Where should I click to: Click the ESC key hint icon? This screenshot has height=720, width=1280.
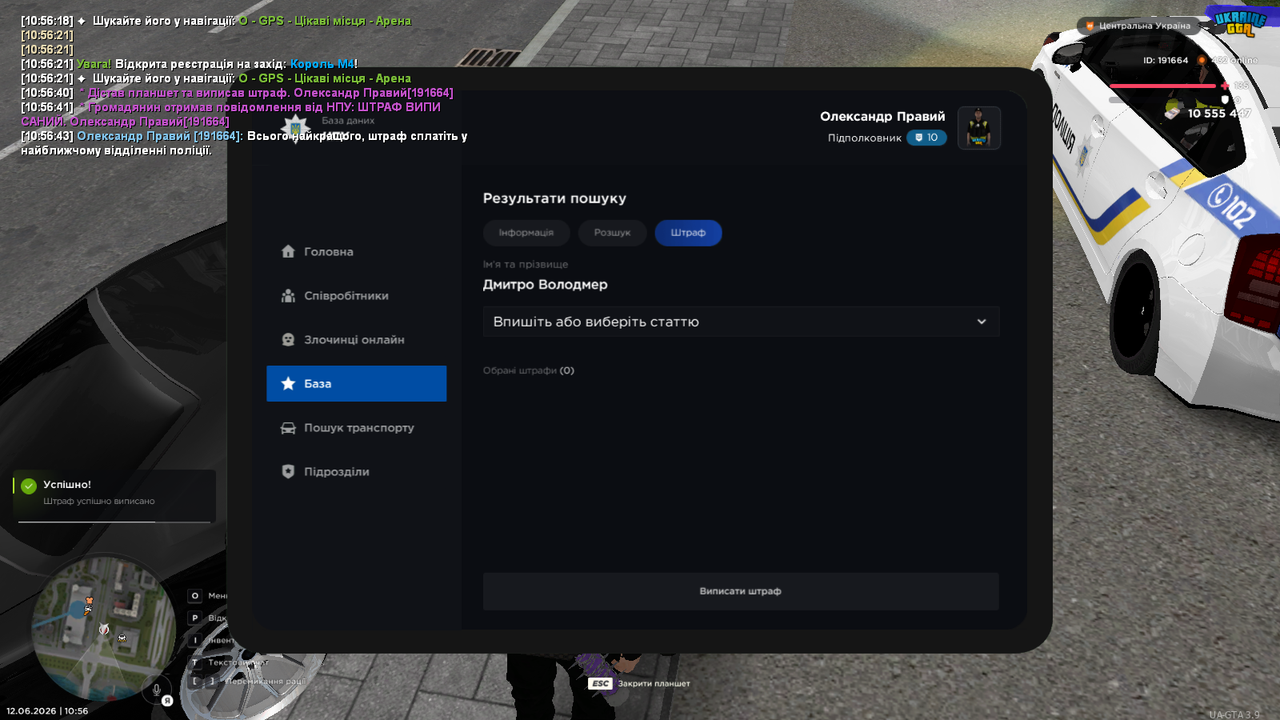pos(600,683)
